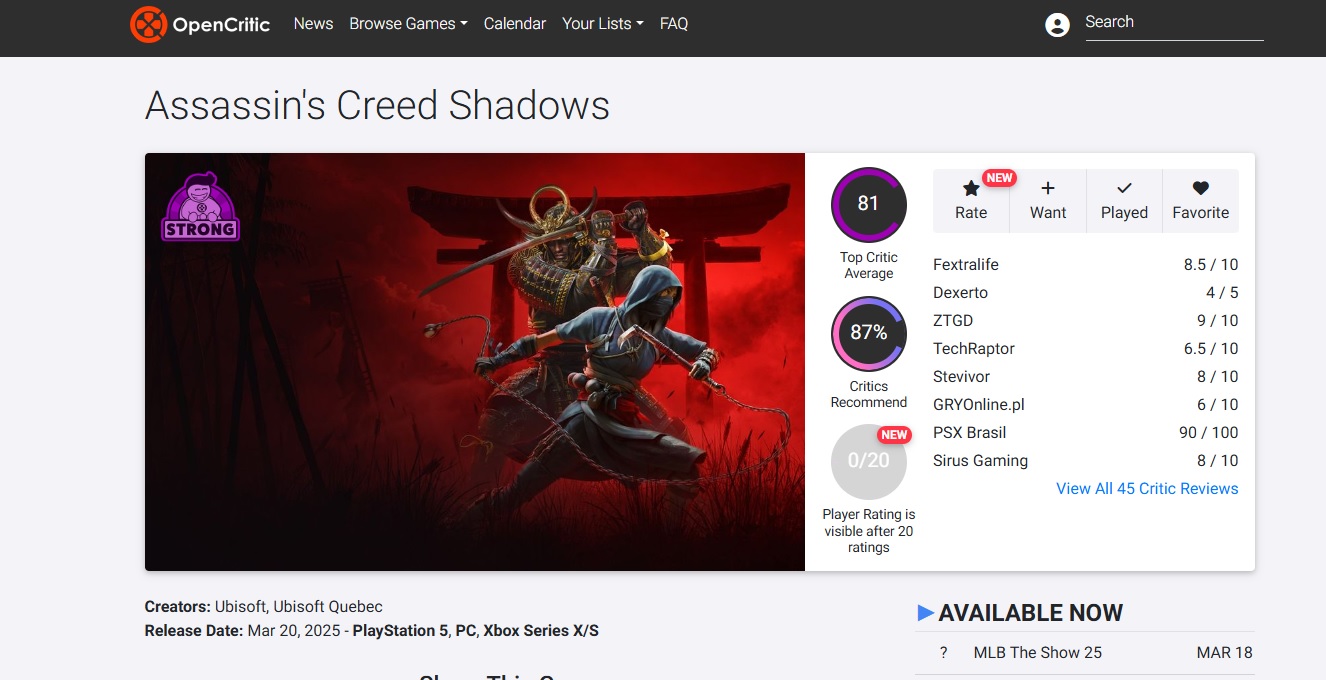Click the purple Strong rating badge

tap(200, 207)
